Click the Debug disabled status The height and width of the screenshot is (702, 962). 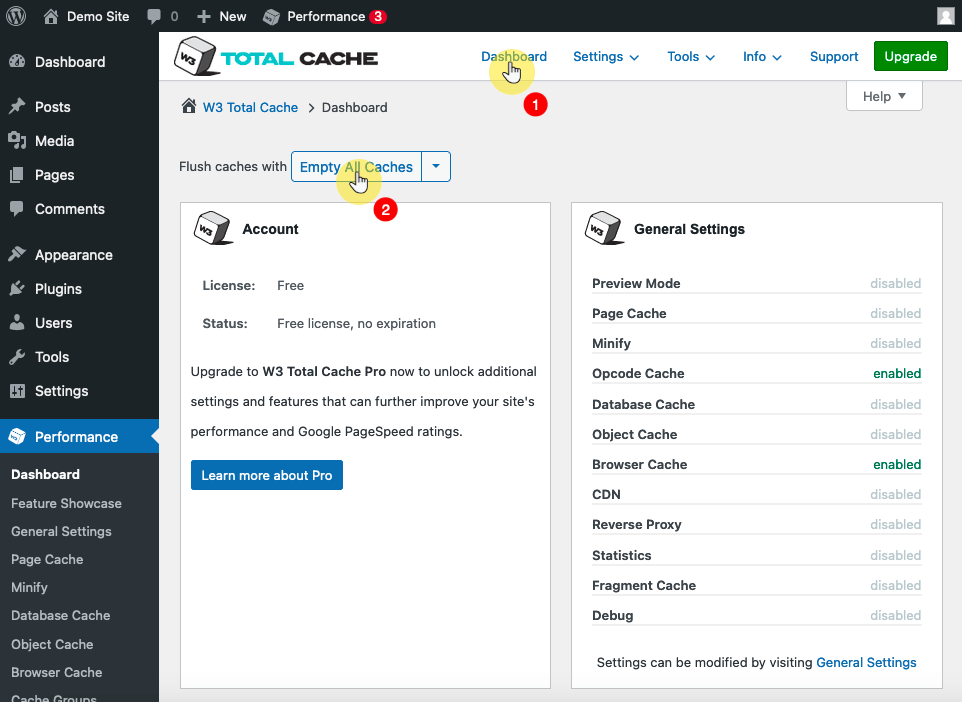click(896, 615)
